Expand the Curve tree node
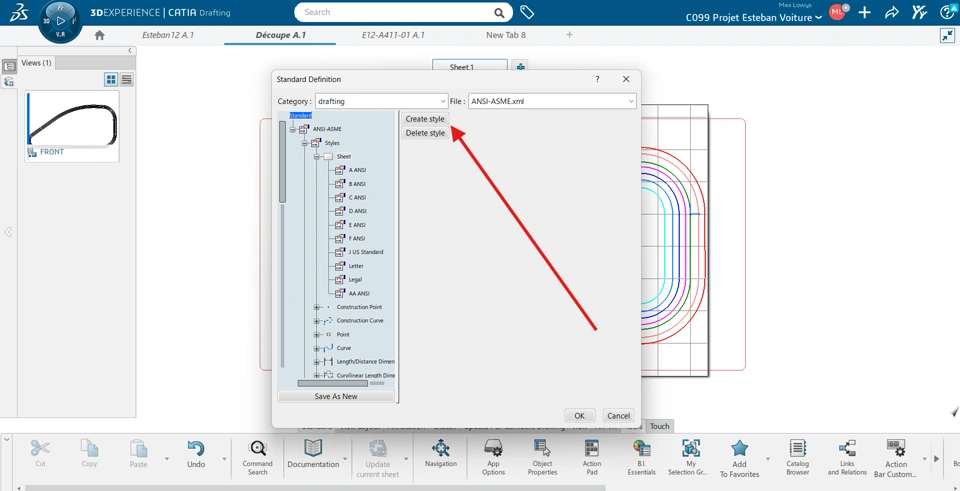 pos(317,348)
